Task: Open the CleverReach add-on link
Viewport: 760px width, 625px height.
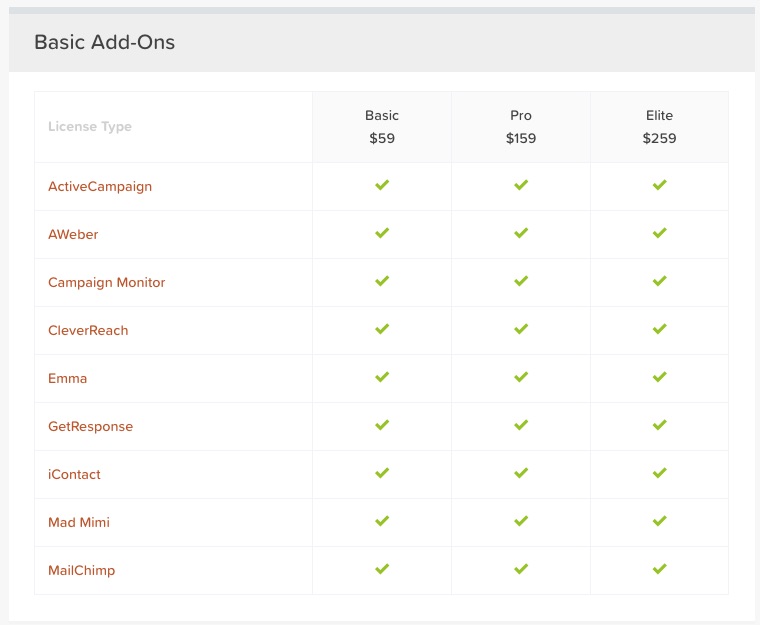Action: [88, 330]
